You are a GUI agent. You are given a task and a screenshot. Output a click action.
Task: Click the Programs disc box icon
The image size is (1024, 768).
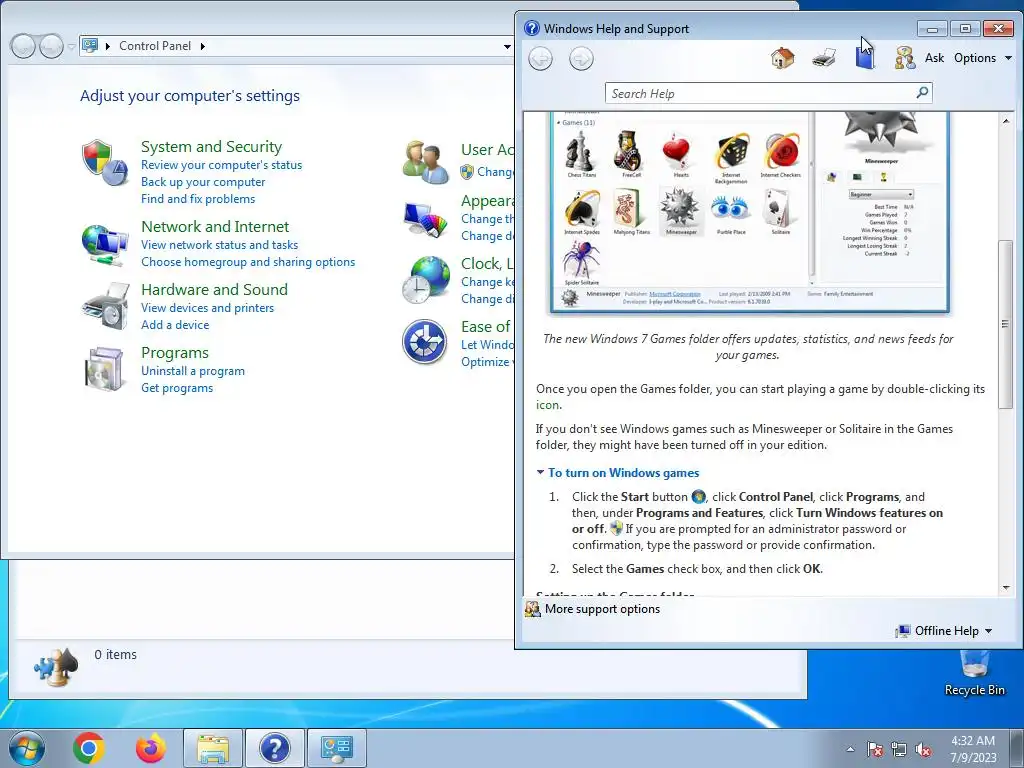(x=104, y=369)
